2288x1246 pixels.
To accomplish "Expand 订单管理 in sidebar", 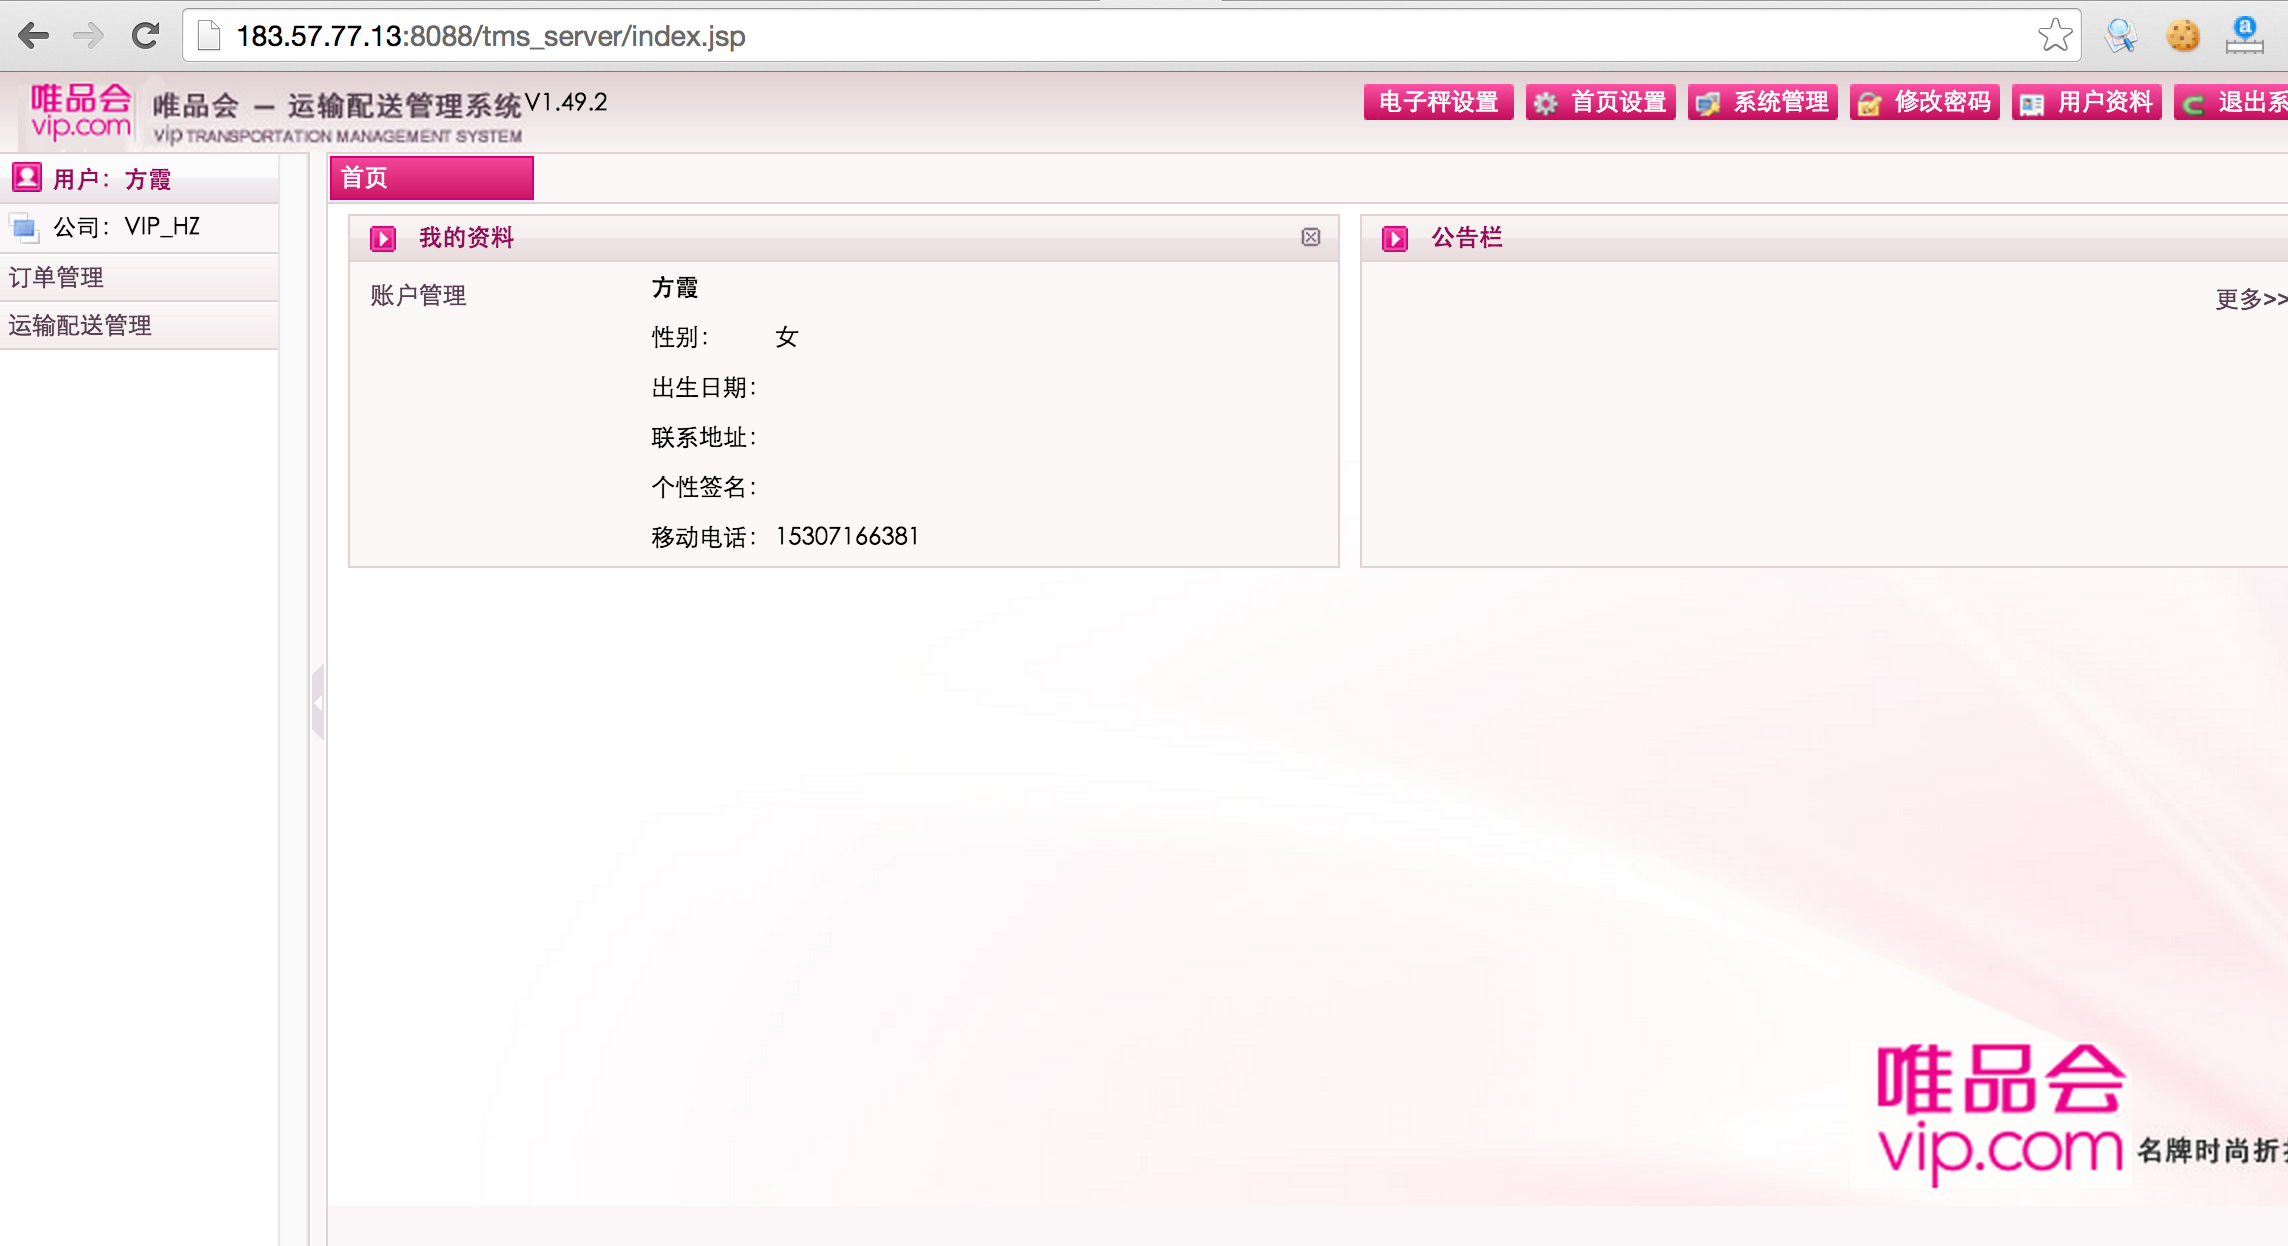I will pyautogui.click(x=139, y=277).
